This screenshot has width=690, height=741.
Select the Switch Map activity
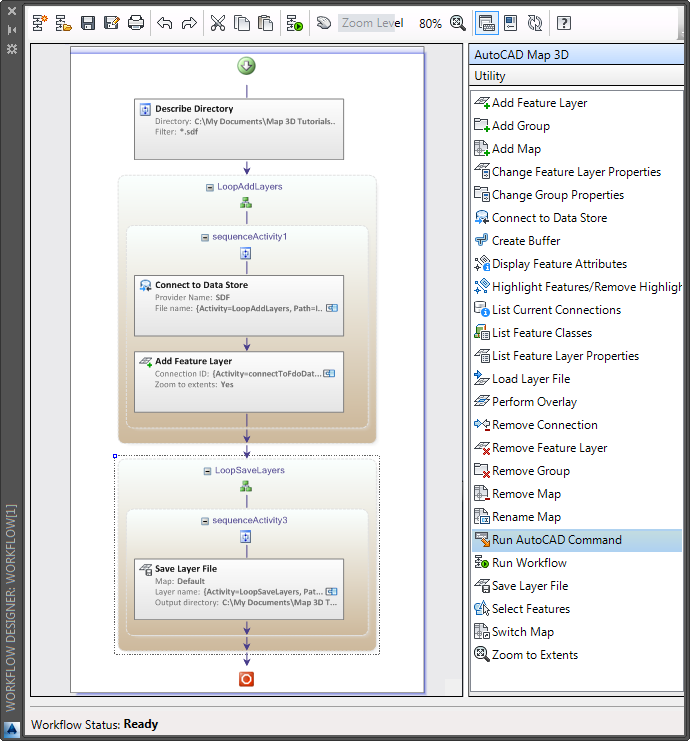pos(577,632)
